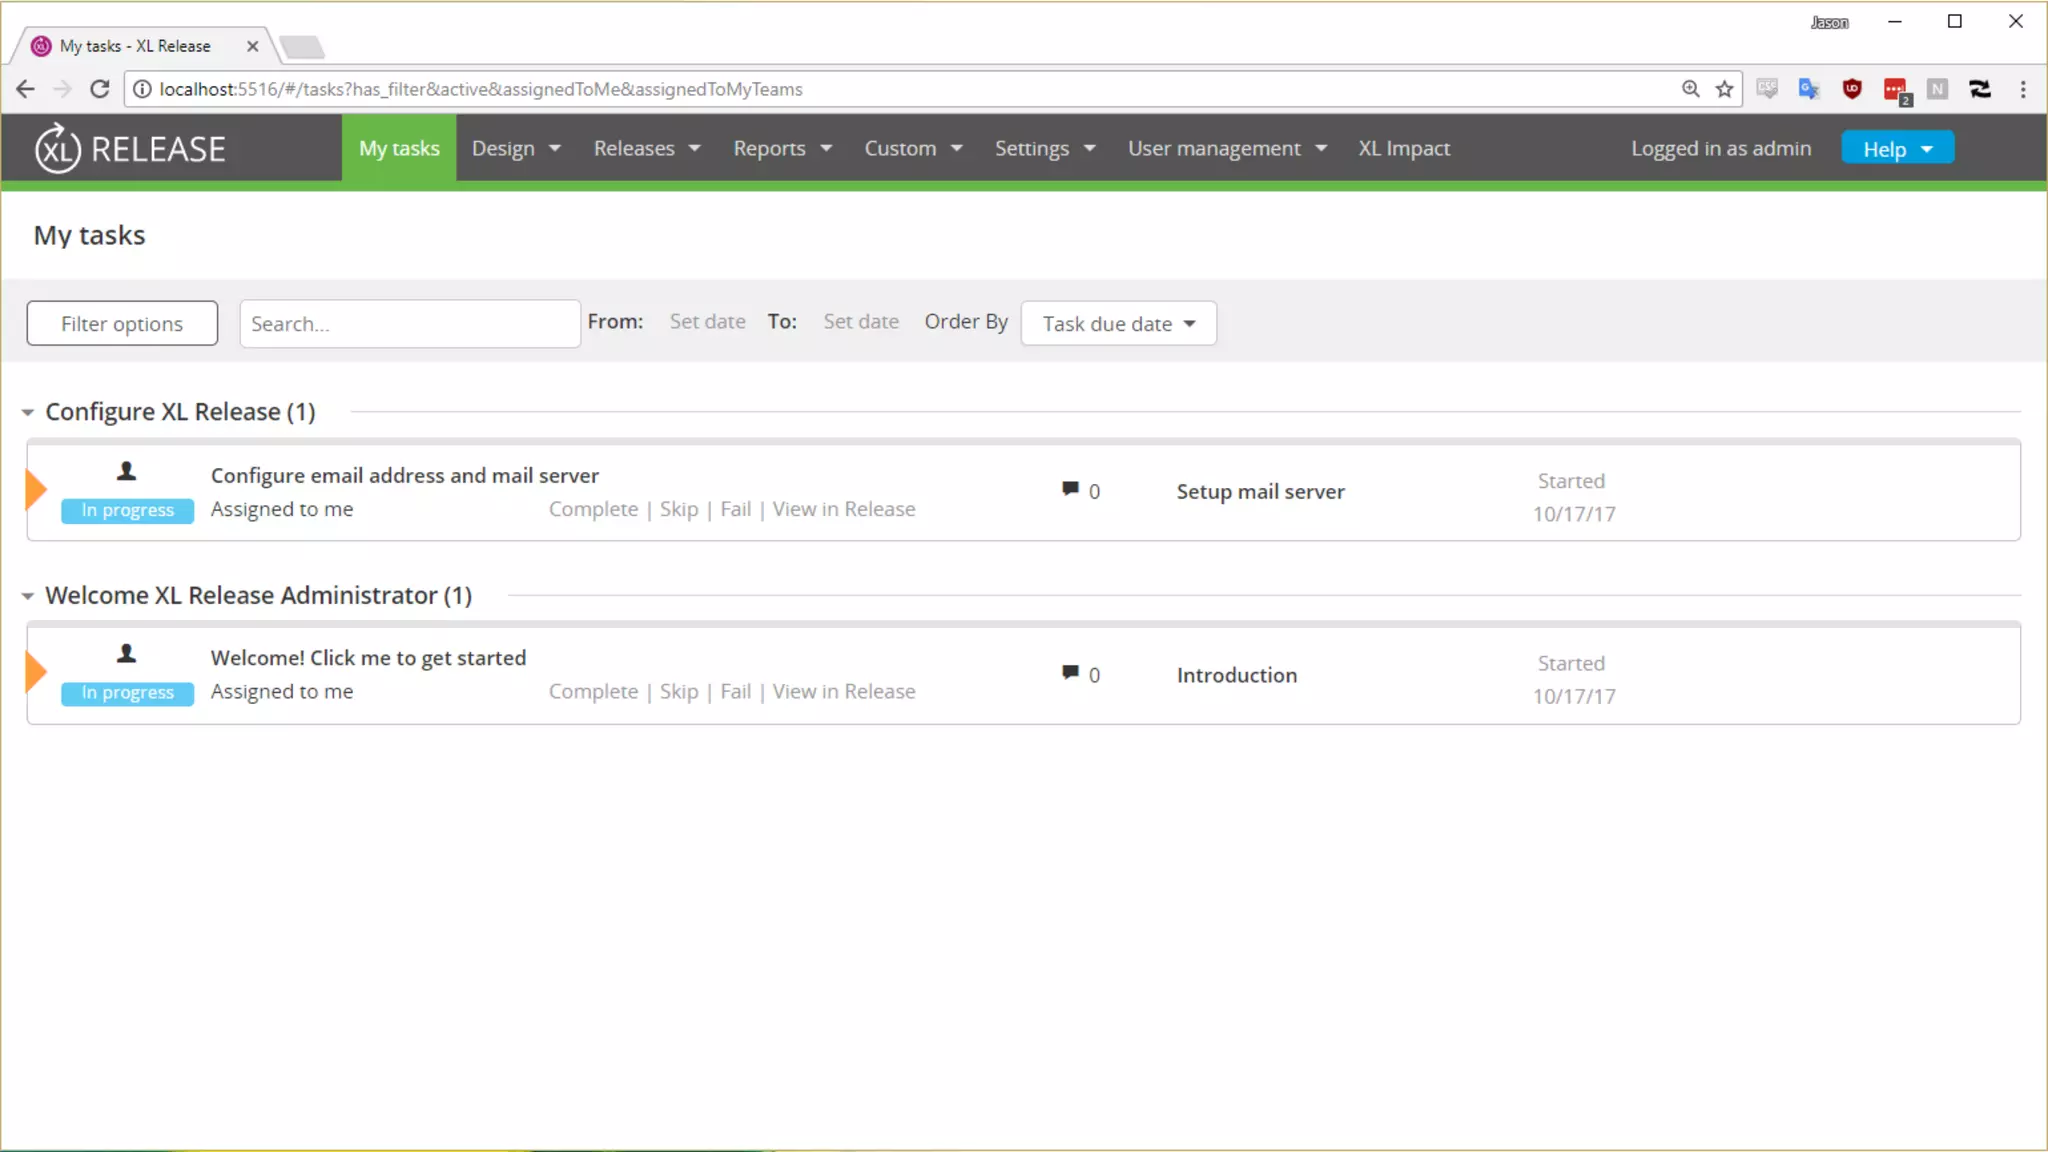
Task: Click View in Release for Welcome task
Action: (843, 692)
